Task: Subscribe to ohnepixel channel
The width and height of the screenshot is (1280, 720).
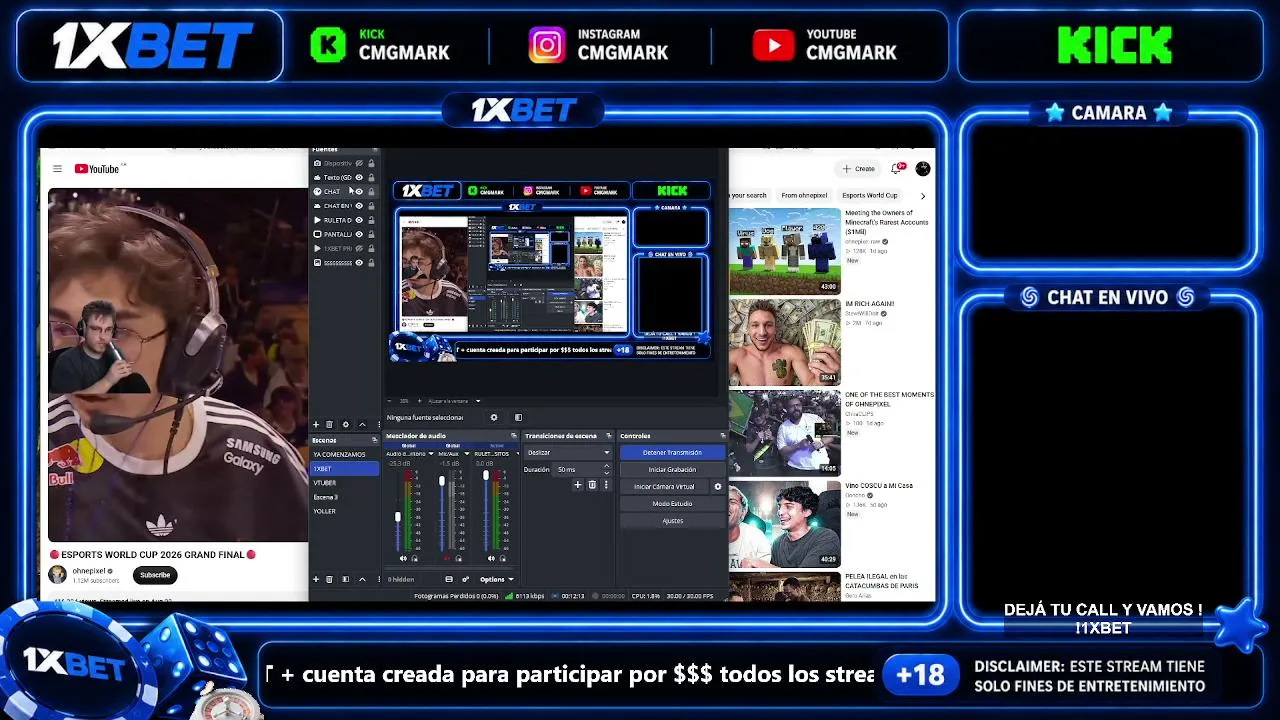Action: point(155,575)
